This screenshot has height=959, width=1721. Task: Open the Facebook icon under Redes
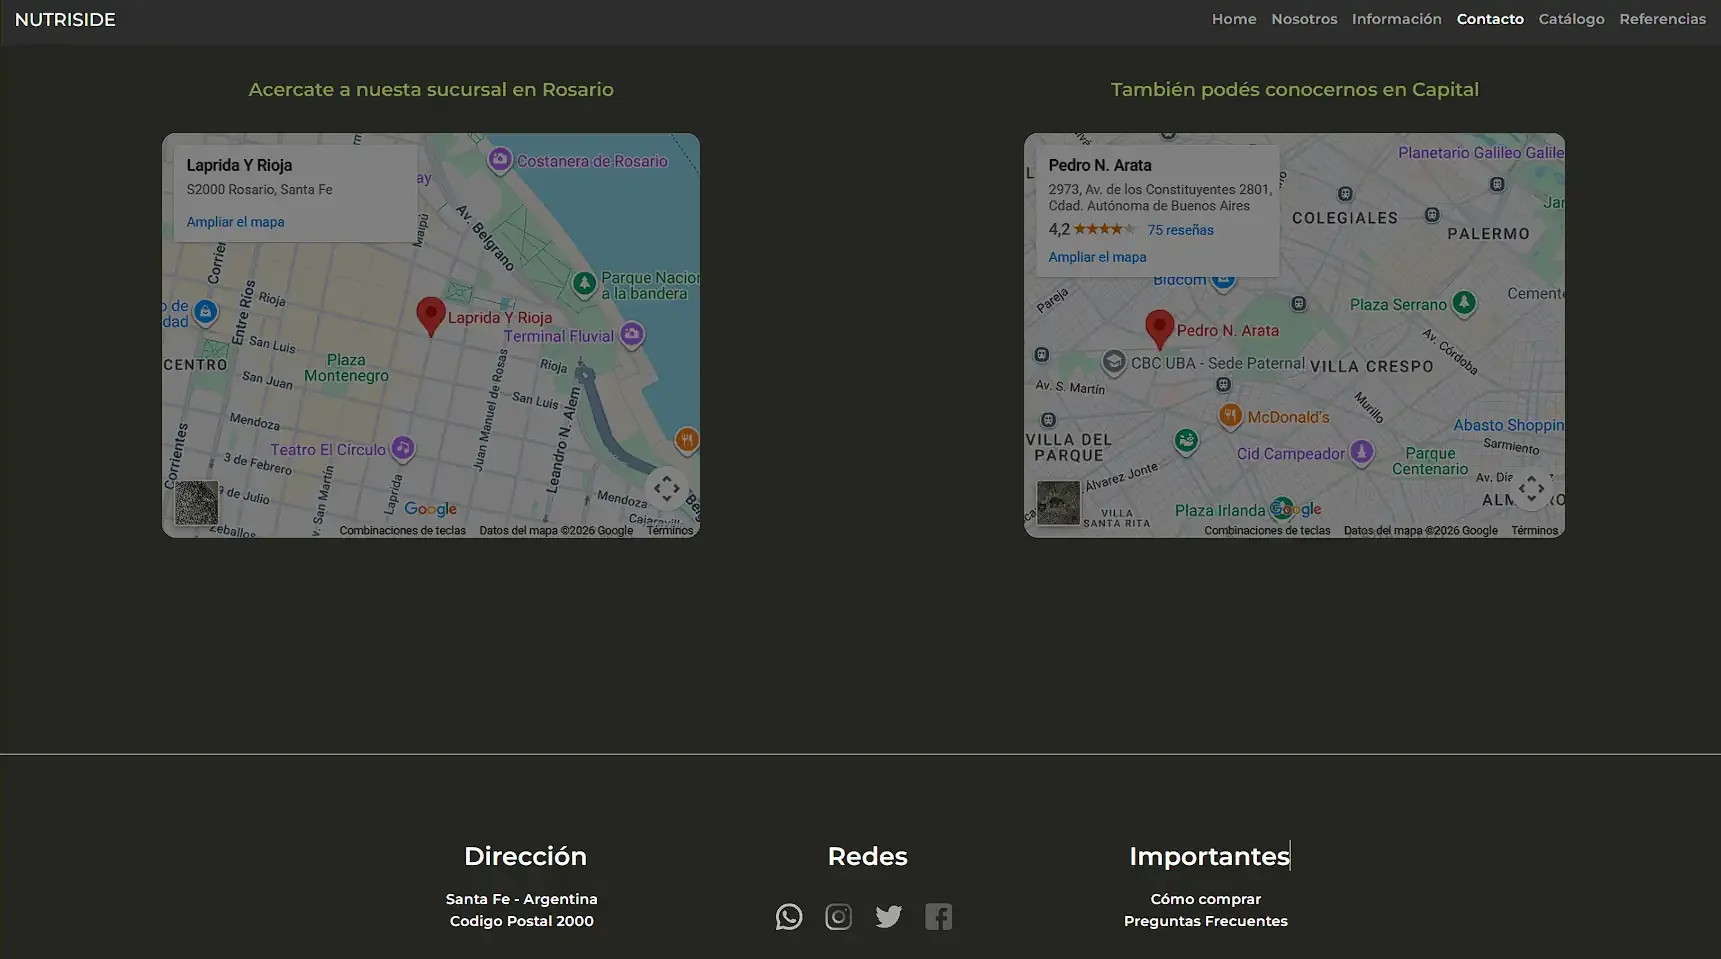pos(939,916)
